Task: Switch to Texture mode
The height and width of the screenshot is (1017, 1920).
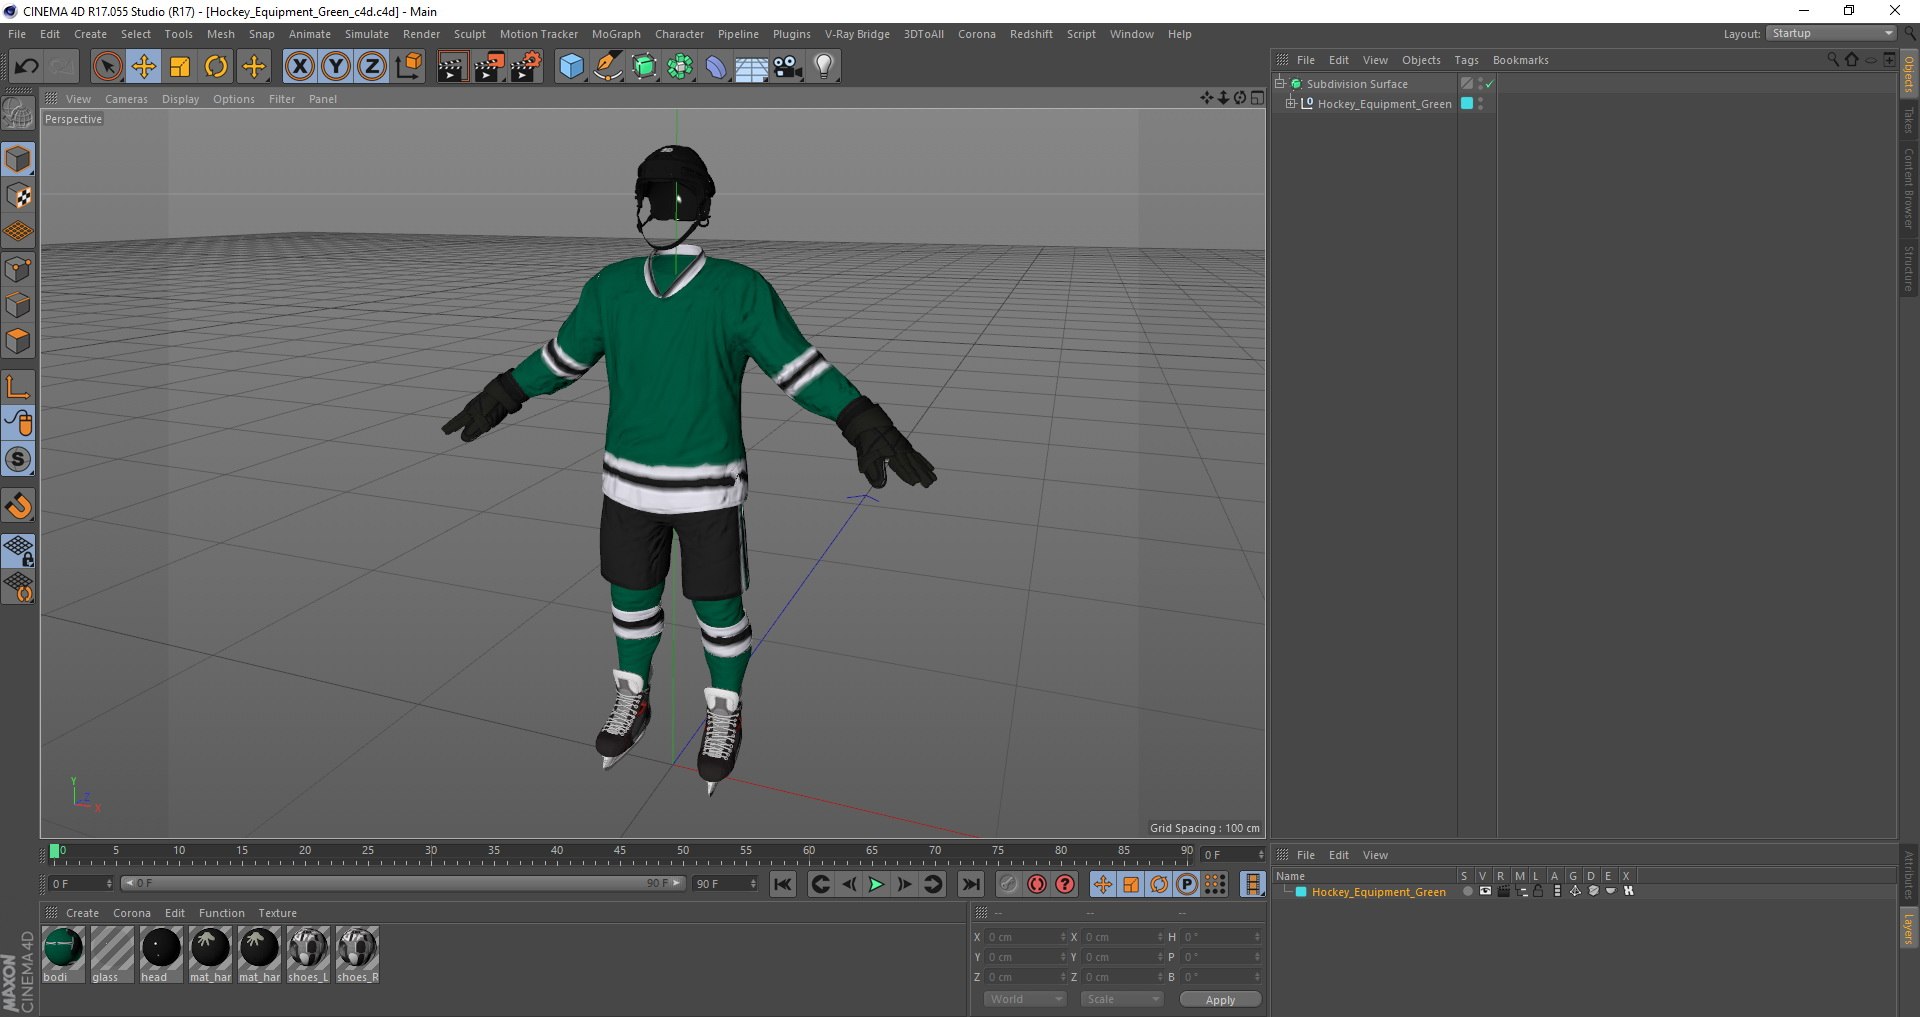Action: coord(18,196)
